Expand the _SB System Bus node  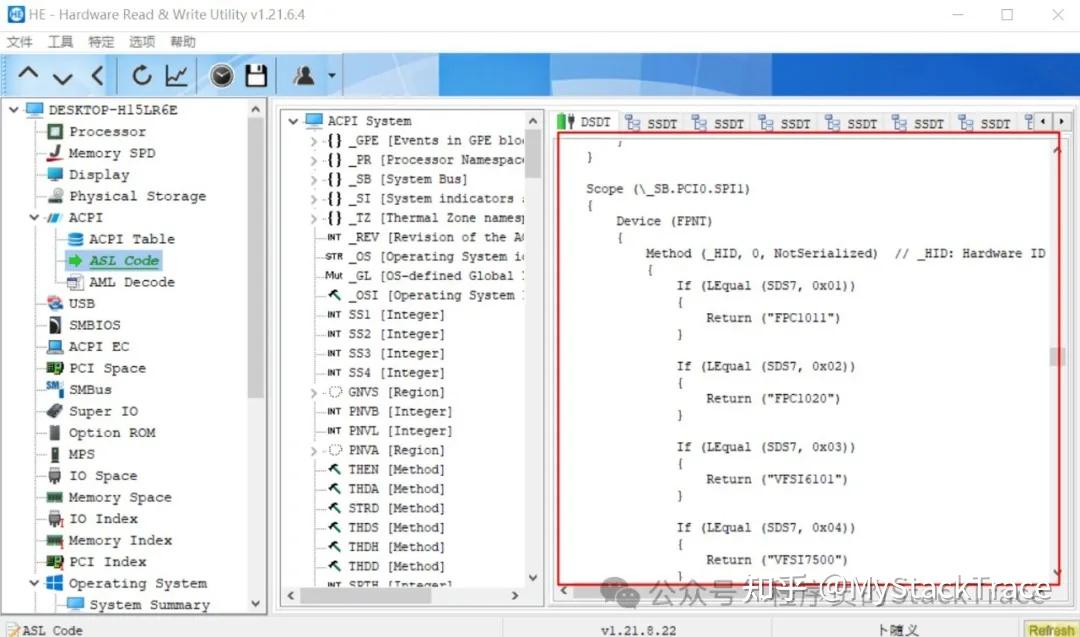[x=313, y=179]
